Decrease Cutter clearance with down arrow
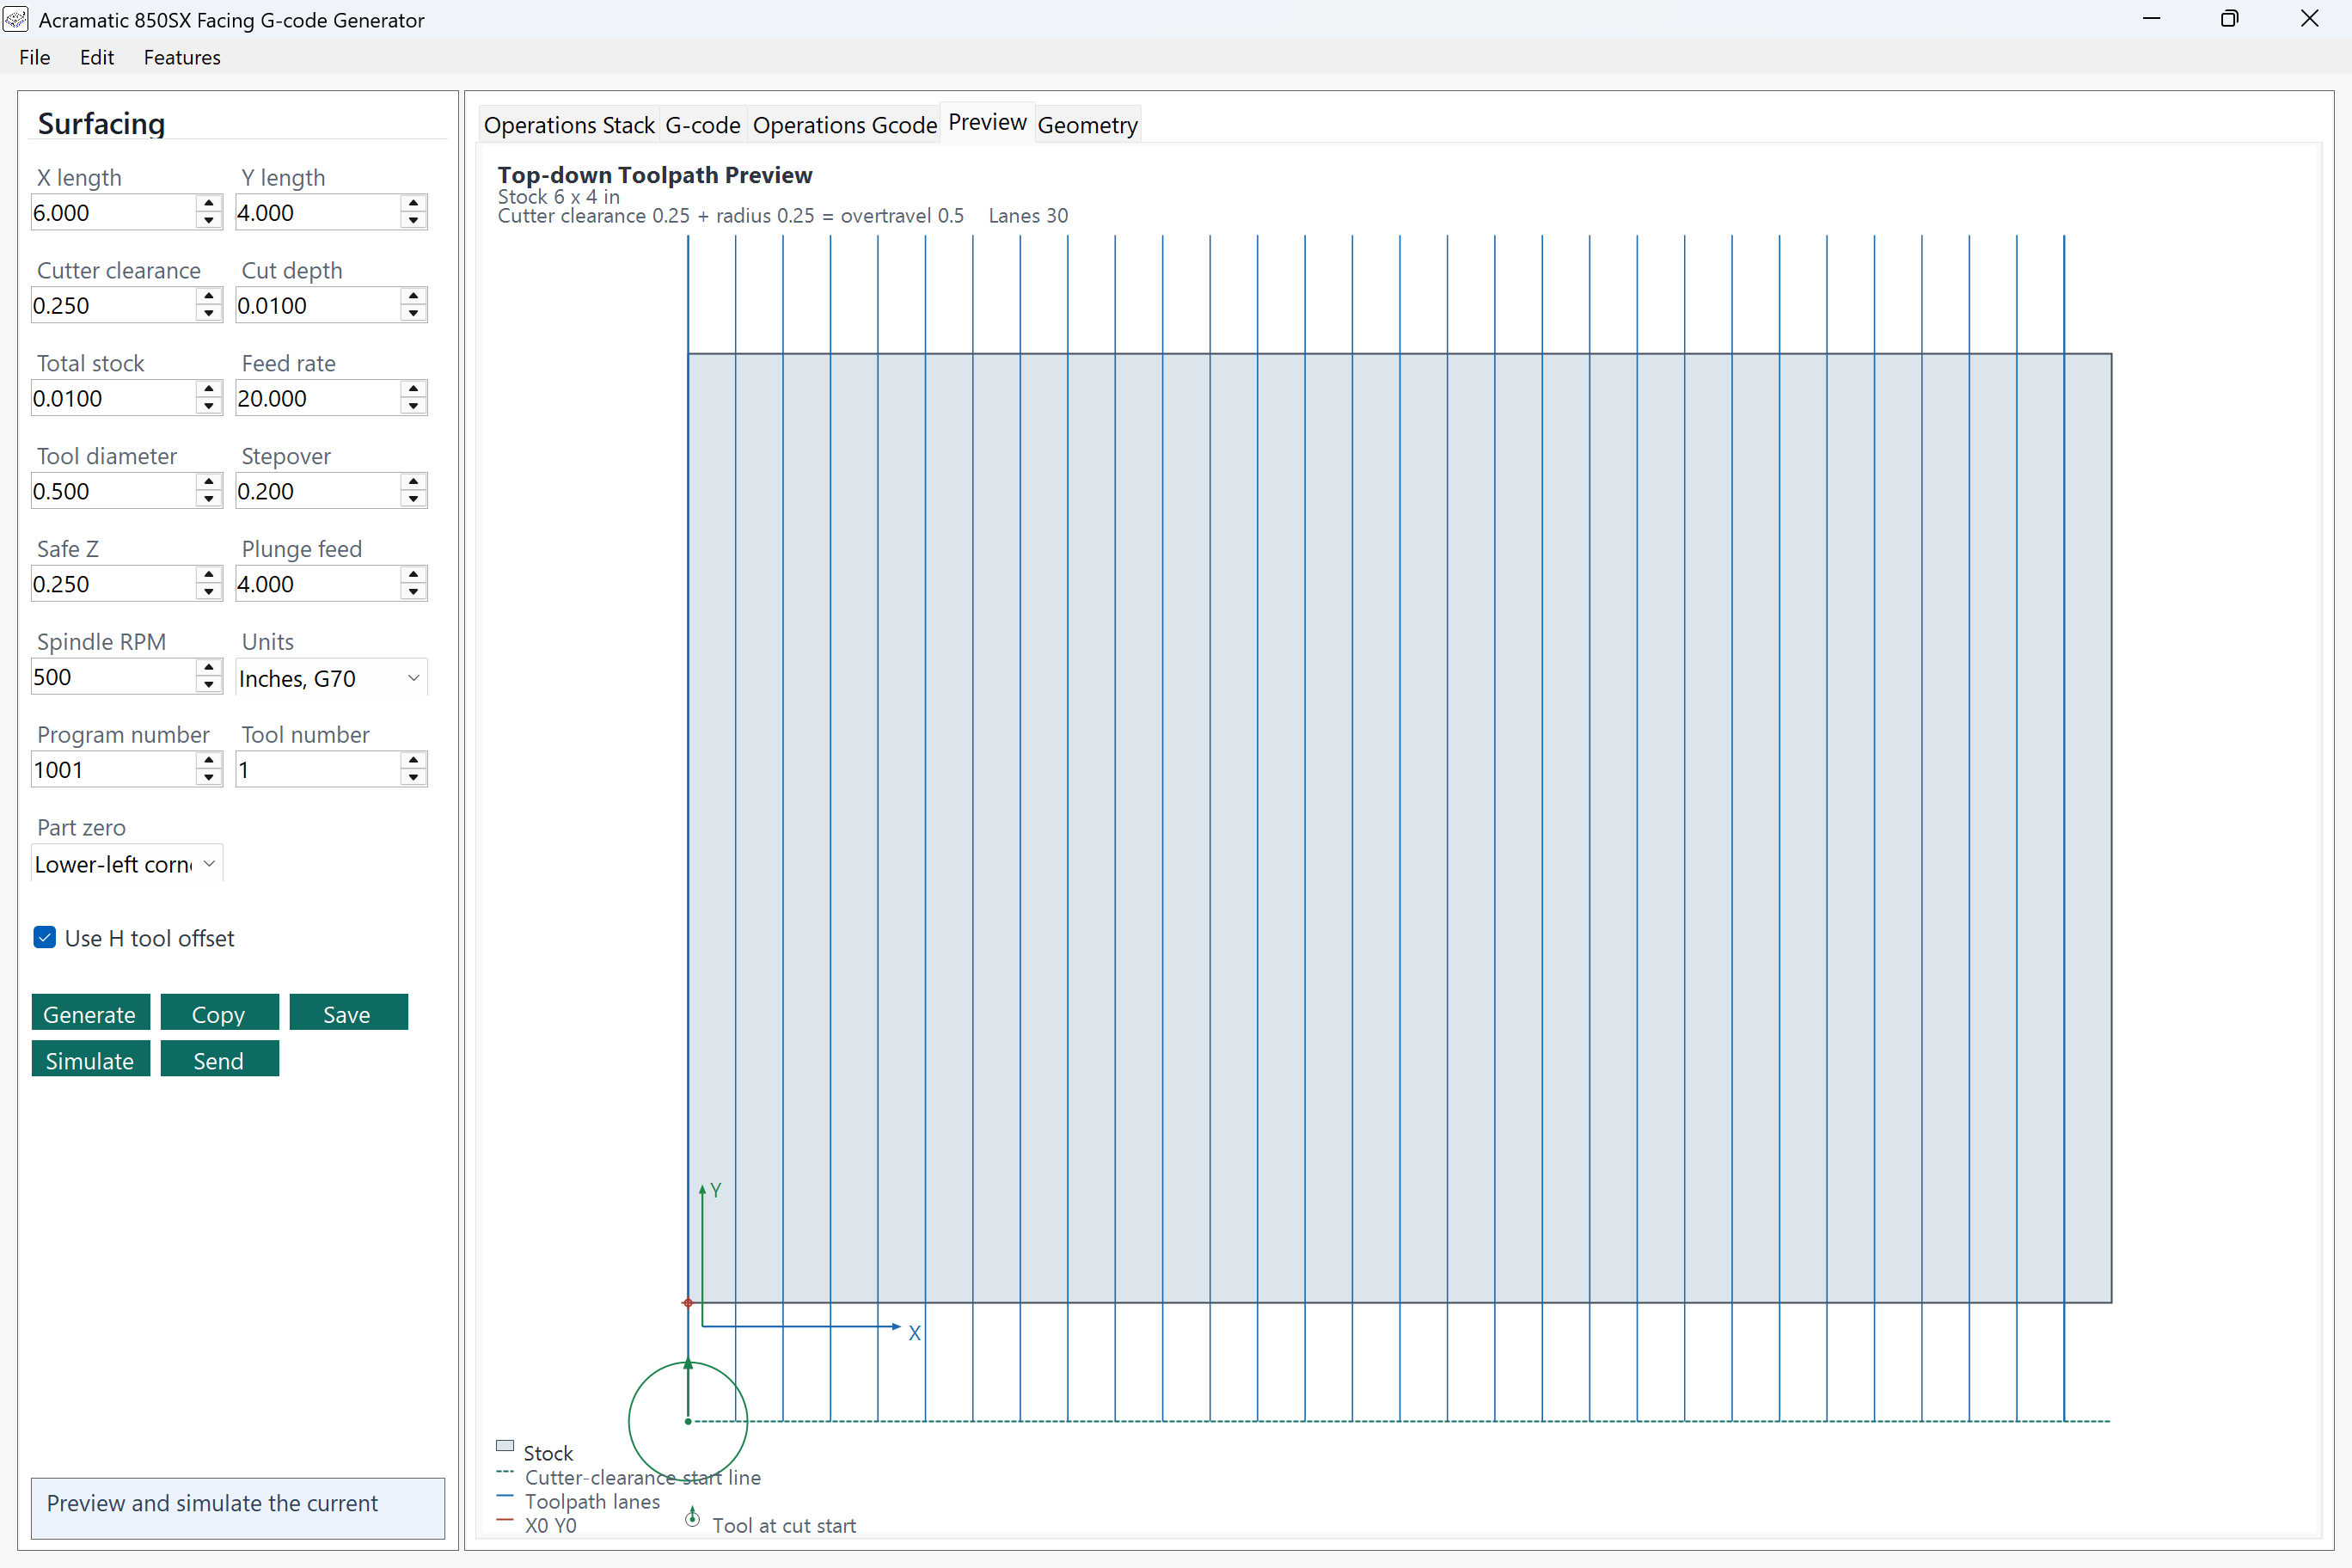The width and height of the screenshot is (2352, 1568). pos(208,314)
